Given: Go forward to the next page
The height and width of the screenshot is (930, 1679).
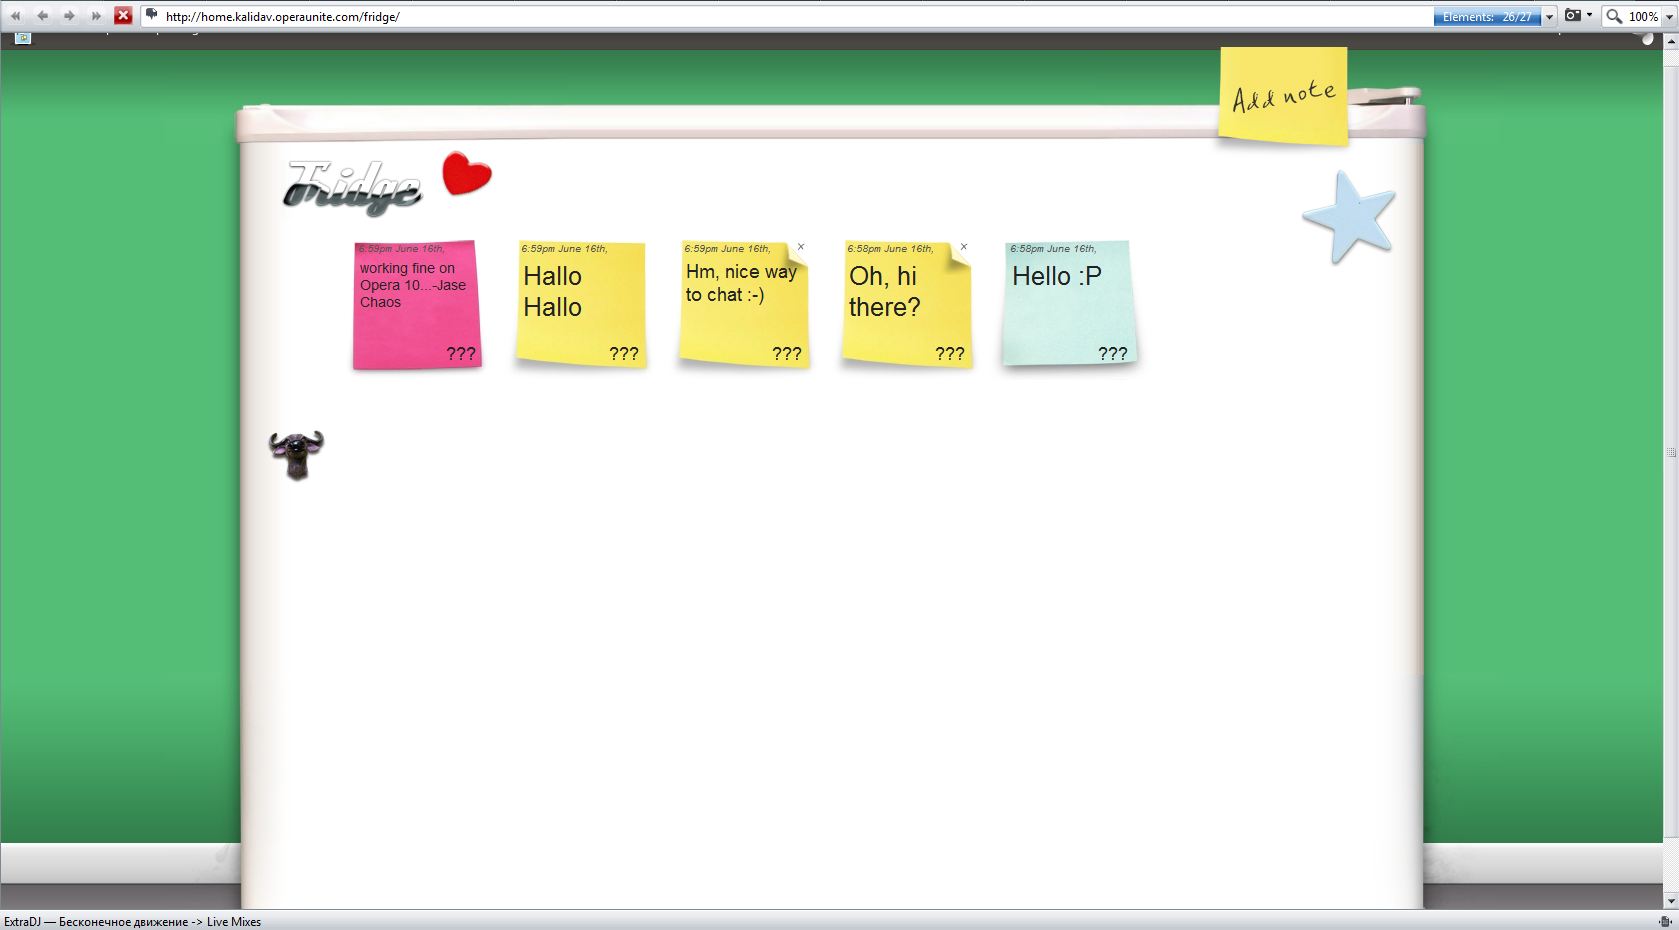Looking at the screenshot, I should pyautogui.click(x=69, y=16).
